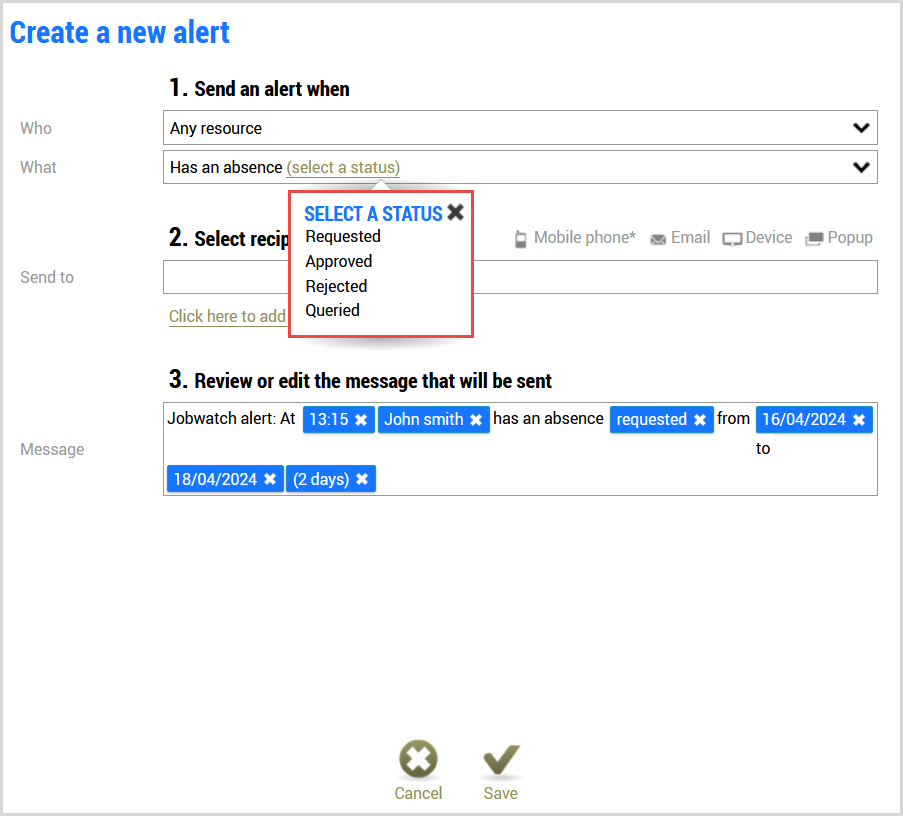
Task: Click the Cancel cross icon
Action: point(418,759)
